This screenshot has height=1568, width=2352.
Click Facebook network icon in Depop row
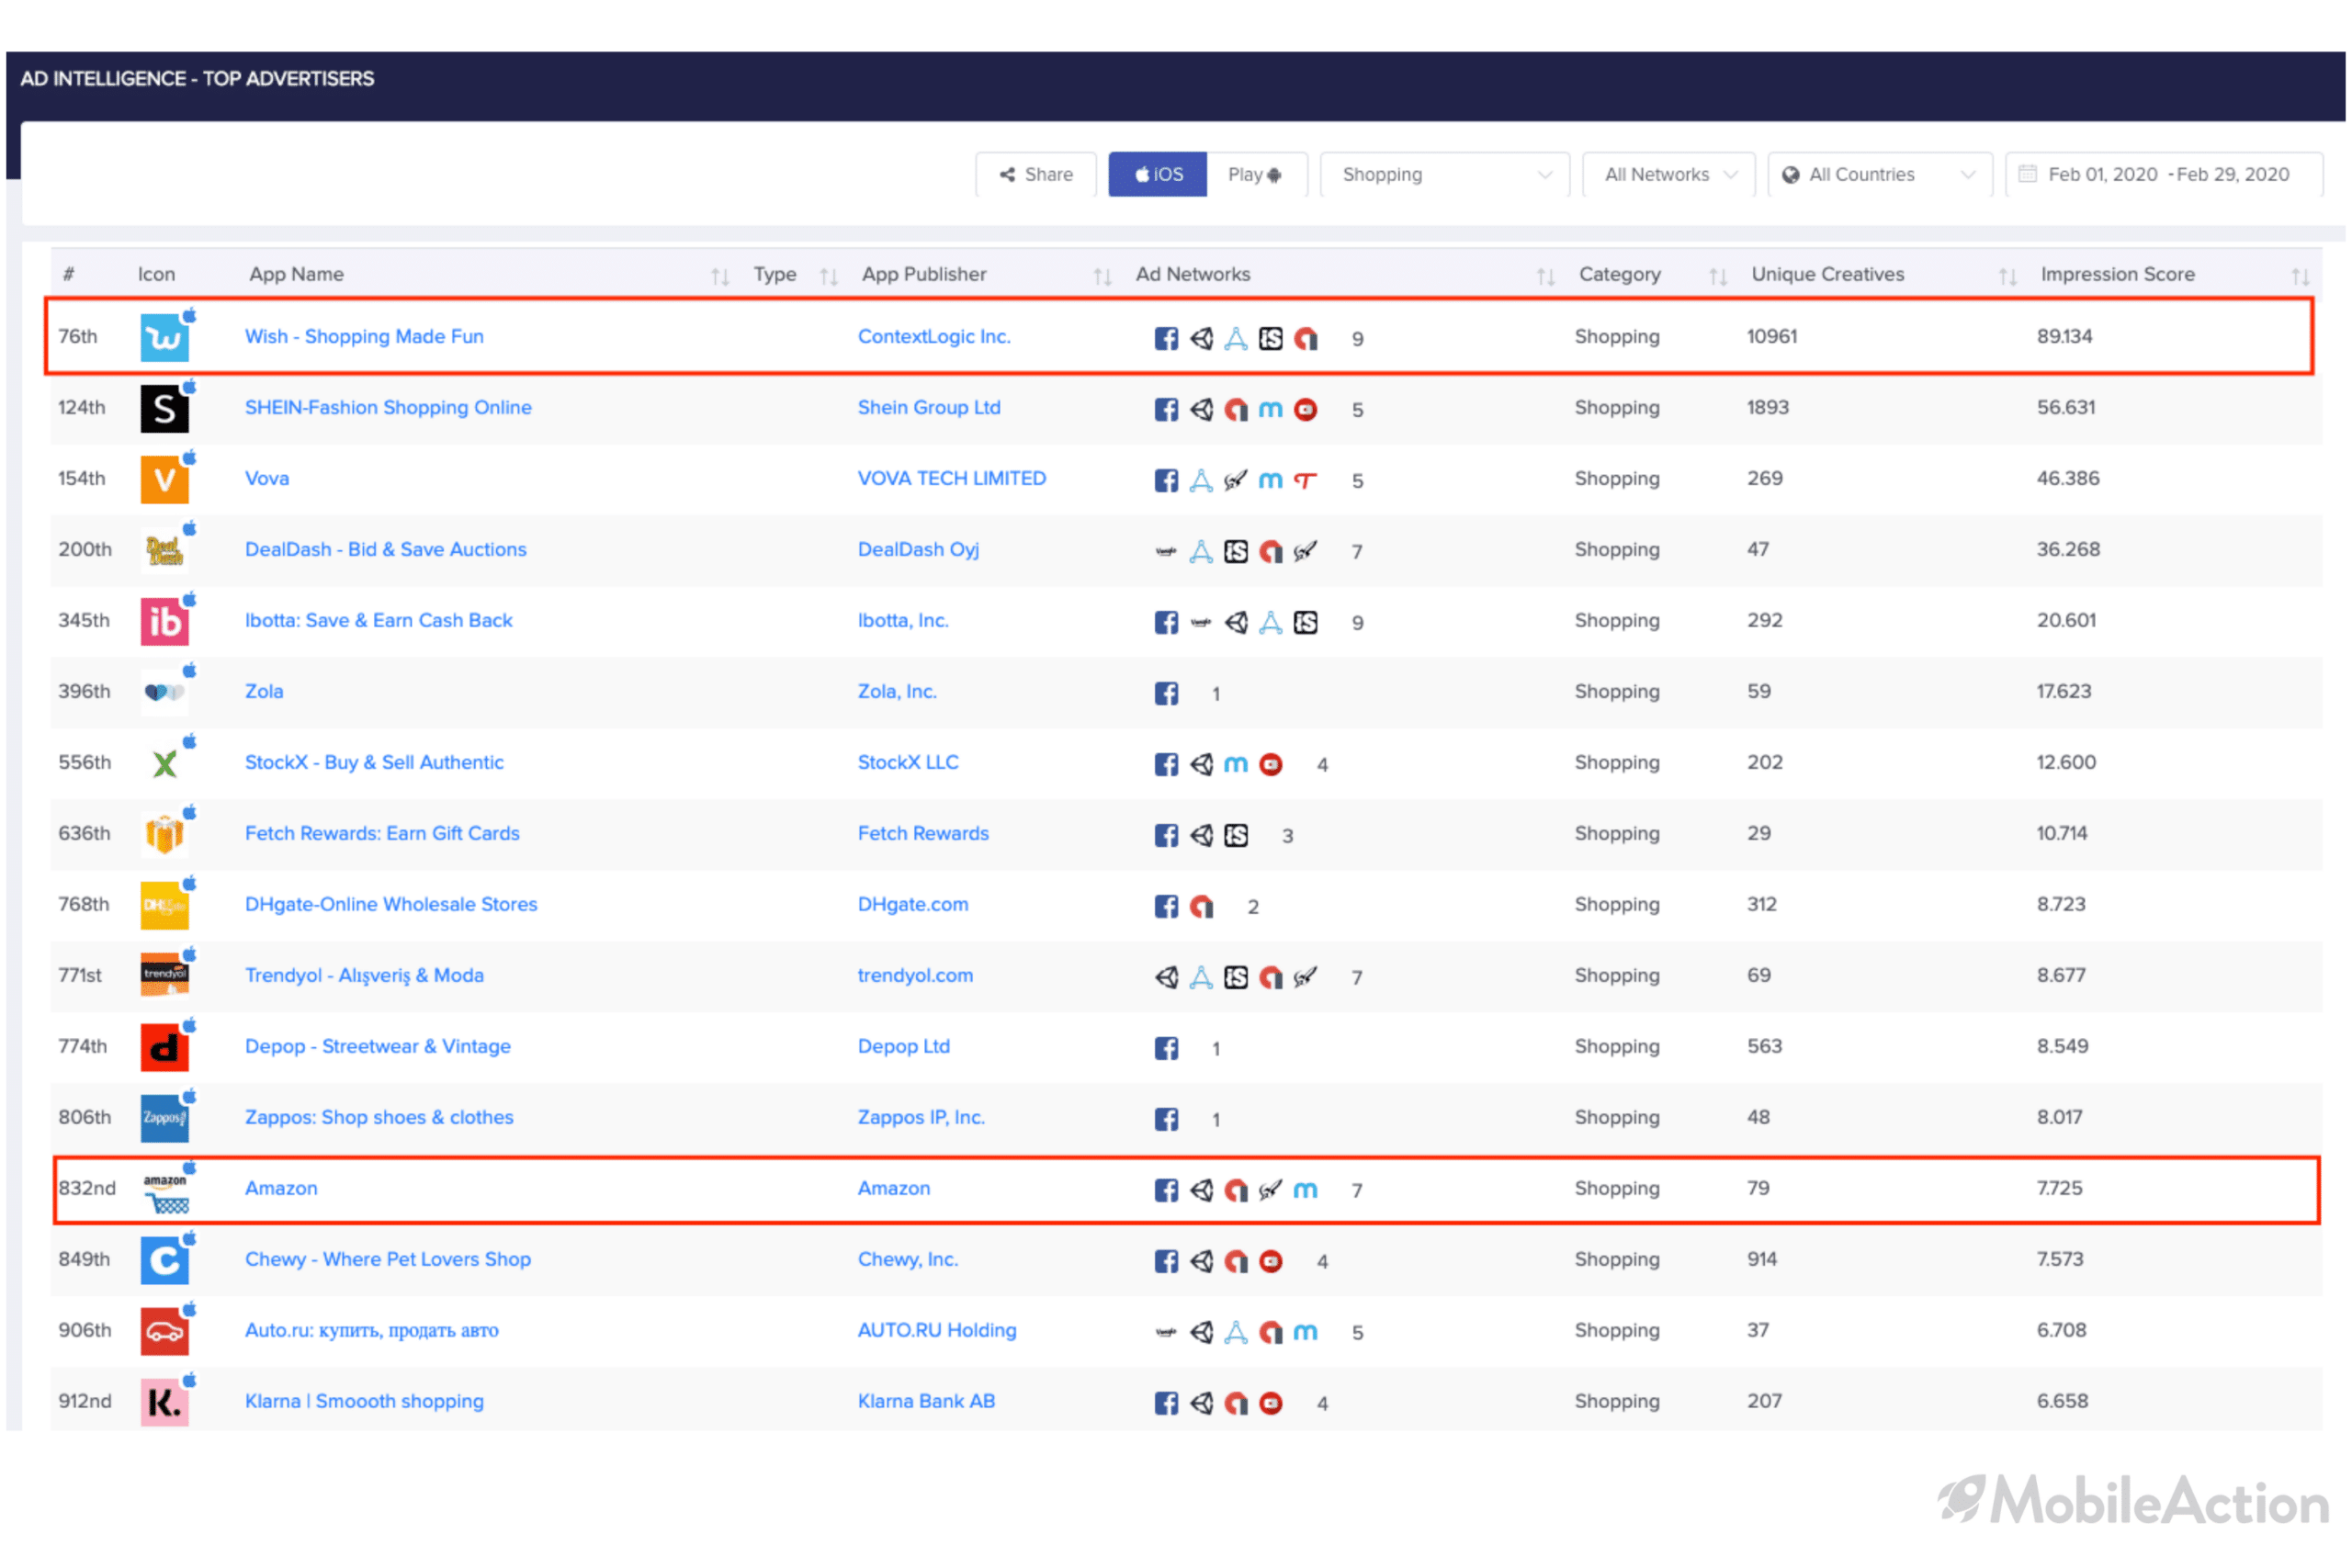point(1166,1048)
